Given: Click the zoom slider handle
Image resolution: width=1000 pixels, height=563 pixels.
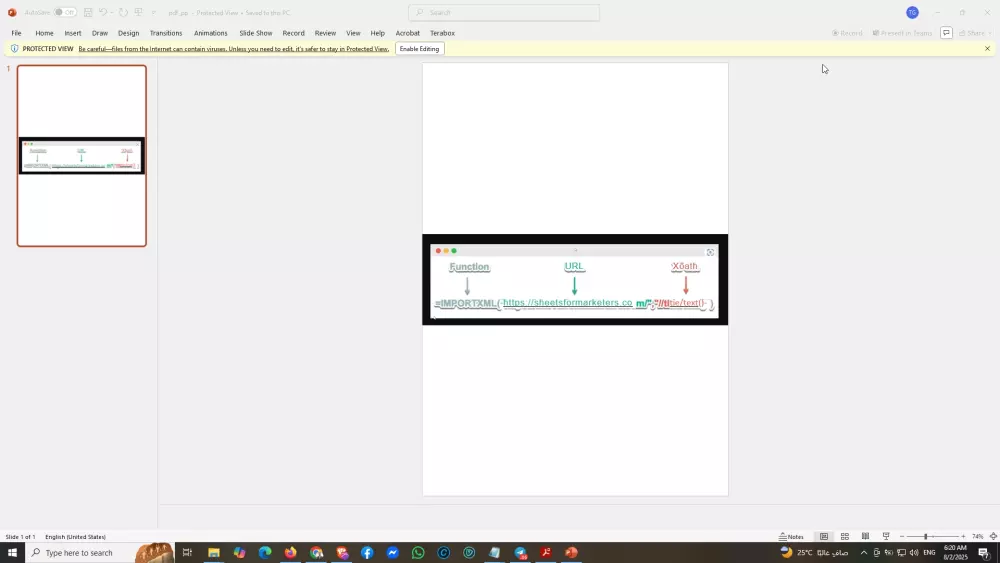Looking at the screenshot, I should [925, 537].
